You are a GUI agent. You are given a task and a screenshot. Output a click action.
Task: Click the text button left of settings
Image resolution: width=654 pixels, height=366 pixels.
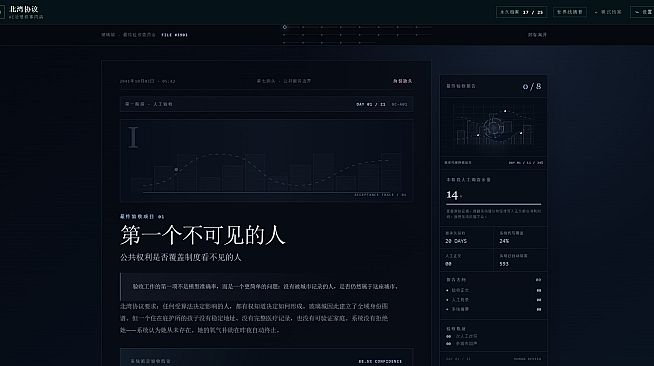click(x=608, y=12)
